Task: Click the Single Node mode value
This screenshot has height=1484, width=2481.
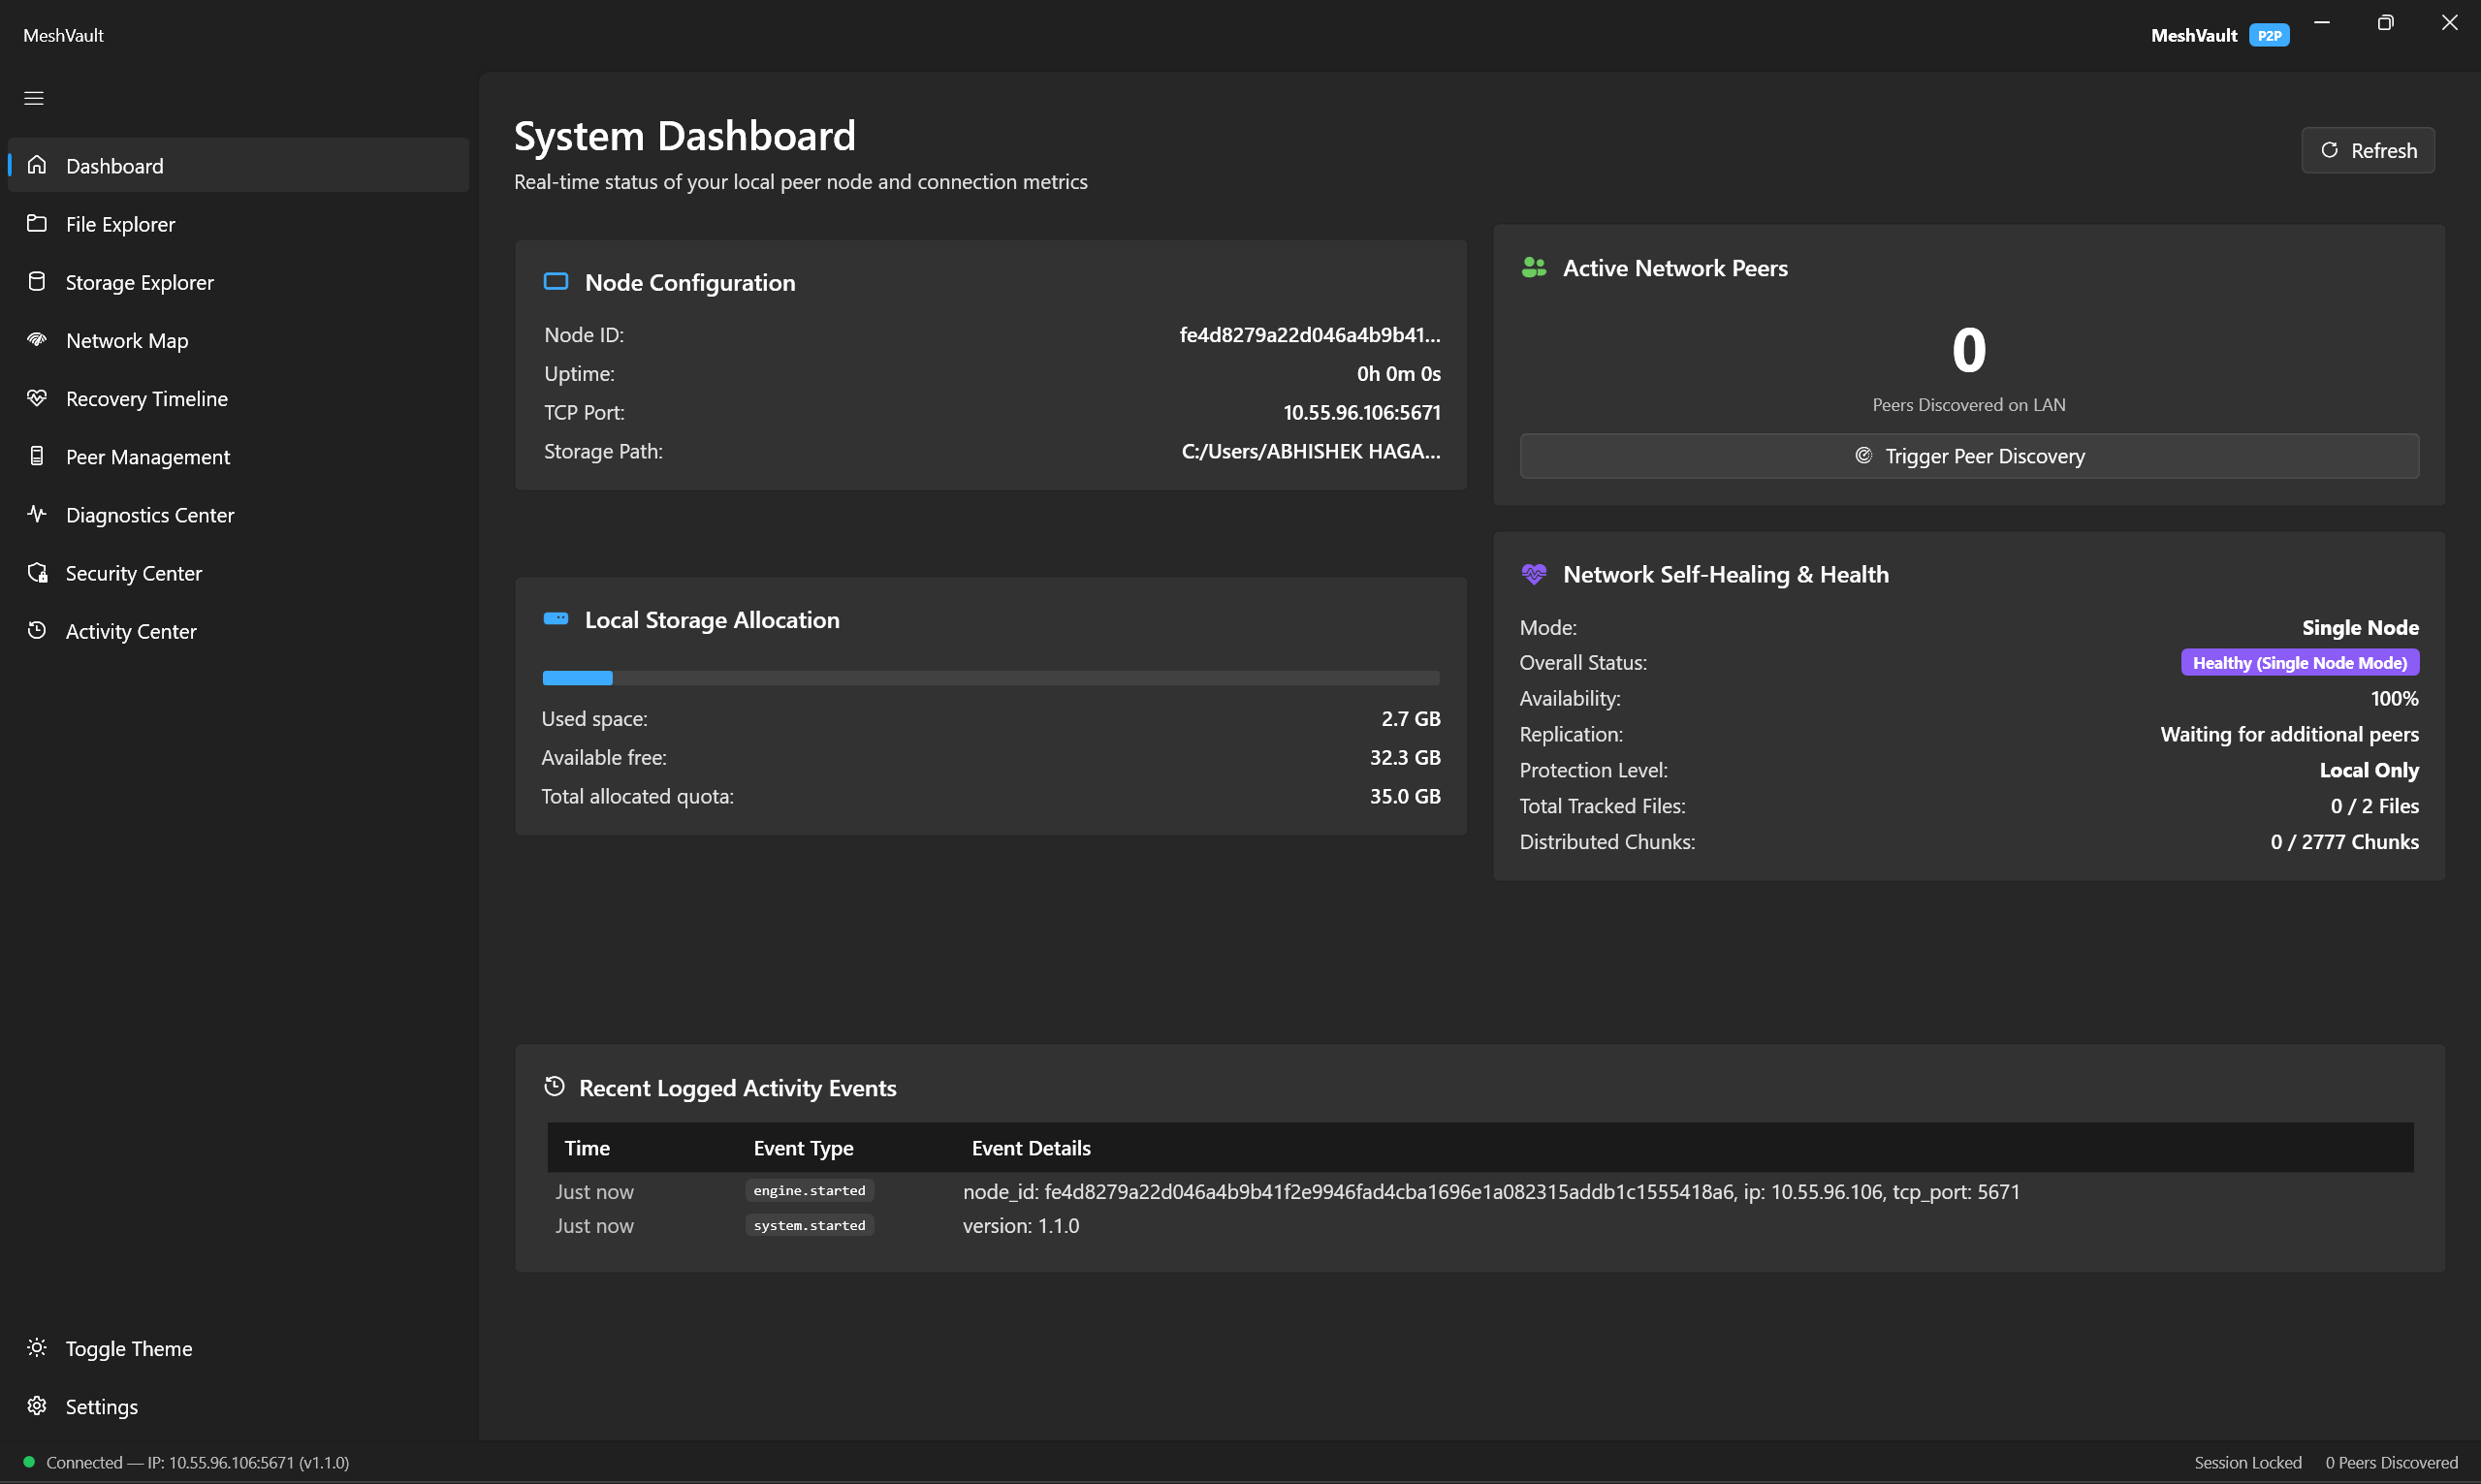Action: (x=2360, y=627)
